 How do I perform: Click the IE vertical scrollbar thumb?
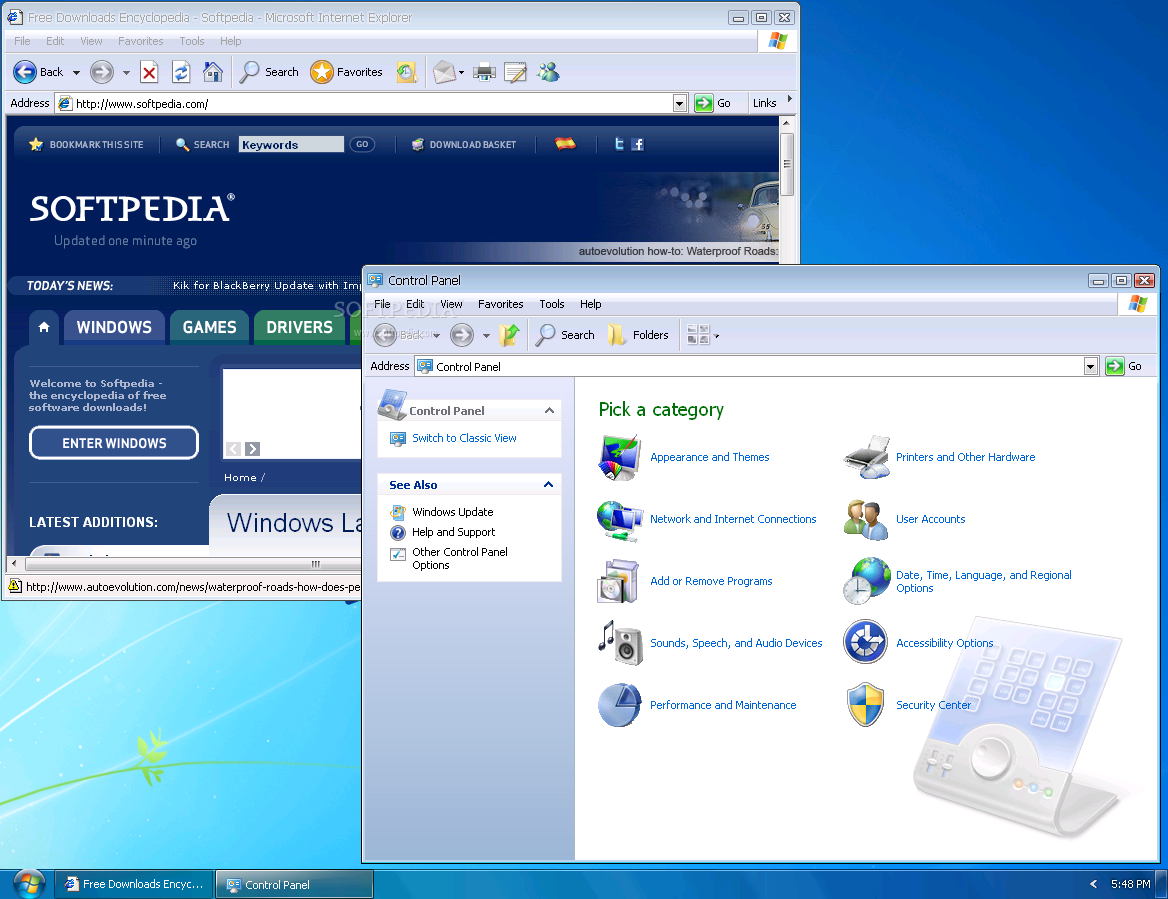(787, 165)
